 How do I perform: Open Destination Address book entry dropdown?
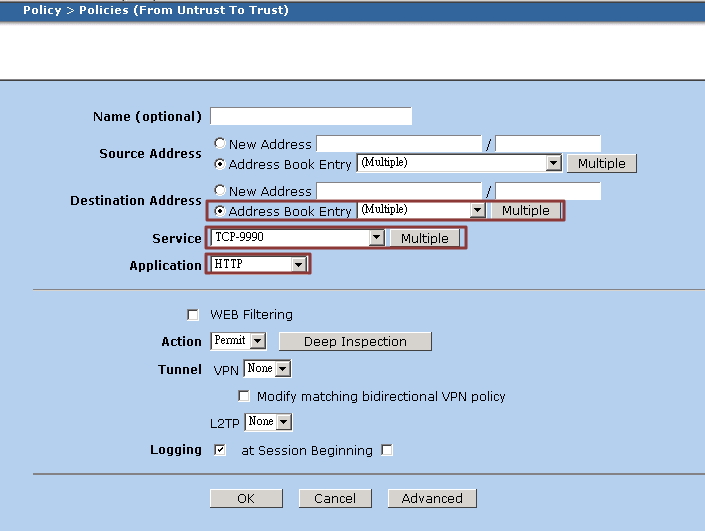[x=477, y=211]
